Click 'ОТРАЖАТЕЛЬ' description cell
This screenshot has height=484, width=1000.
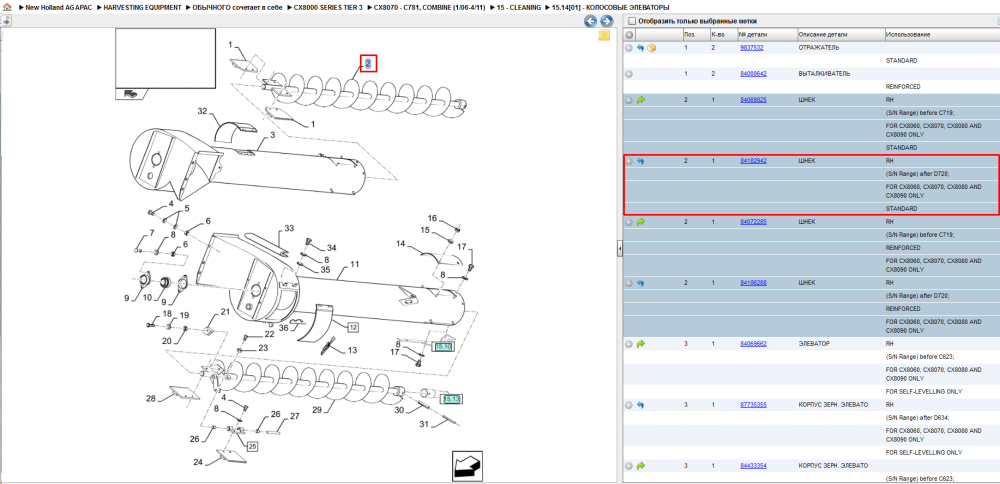(x=818, y=48)
